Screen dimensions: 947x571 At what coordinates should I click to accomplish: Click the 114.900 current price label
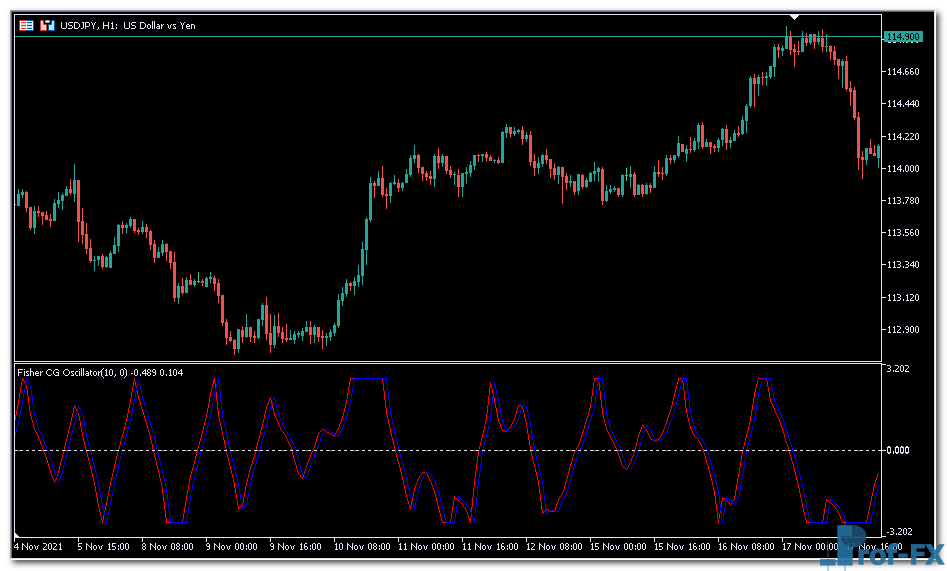(902, 37)
